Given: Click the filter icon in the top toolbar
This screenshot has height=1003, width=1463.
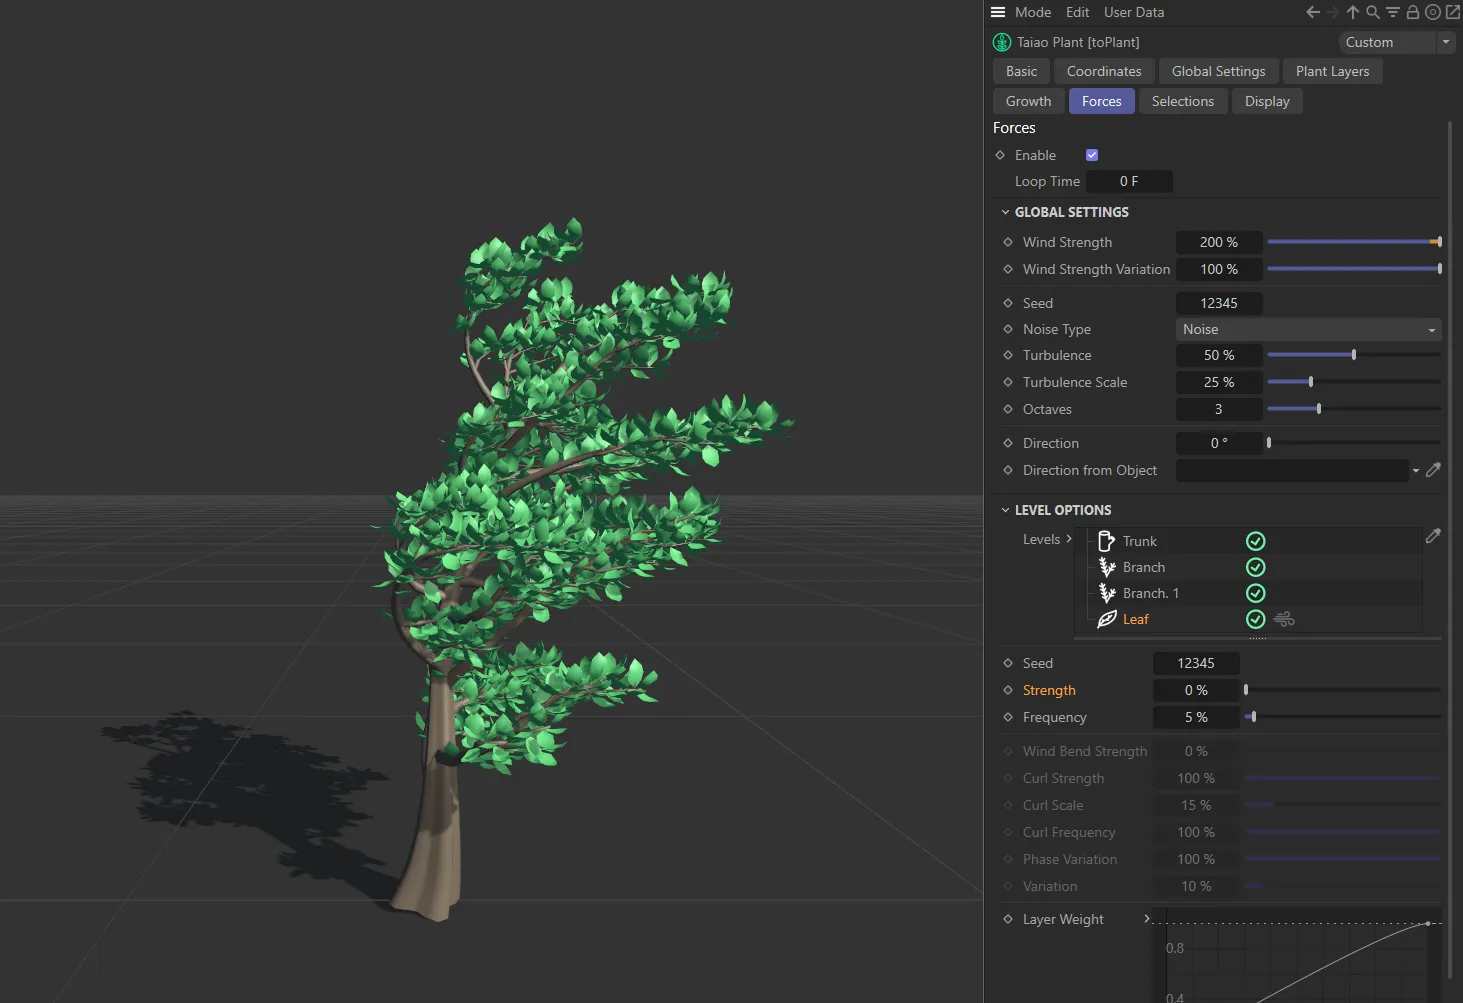Looking at the screenshot, I should [x=1391, y=12].
